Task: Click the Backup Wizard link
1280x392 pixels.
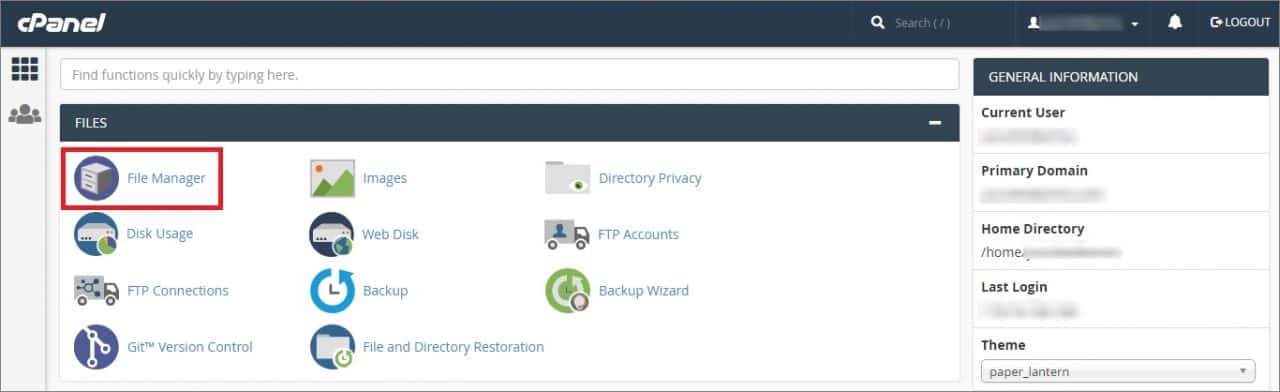Action: (x=644, y=290)
